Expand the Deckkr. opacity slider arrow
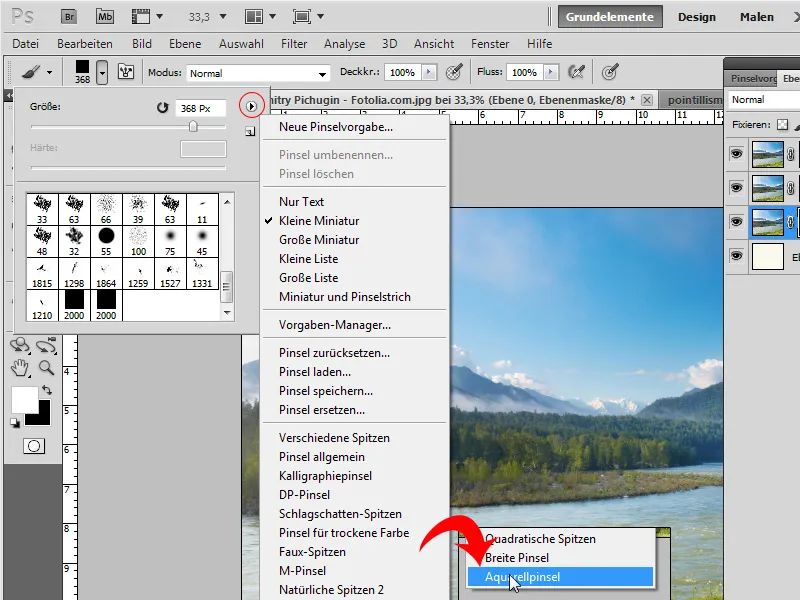Viewport: 800px width, 600px height. coord(429,72)
